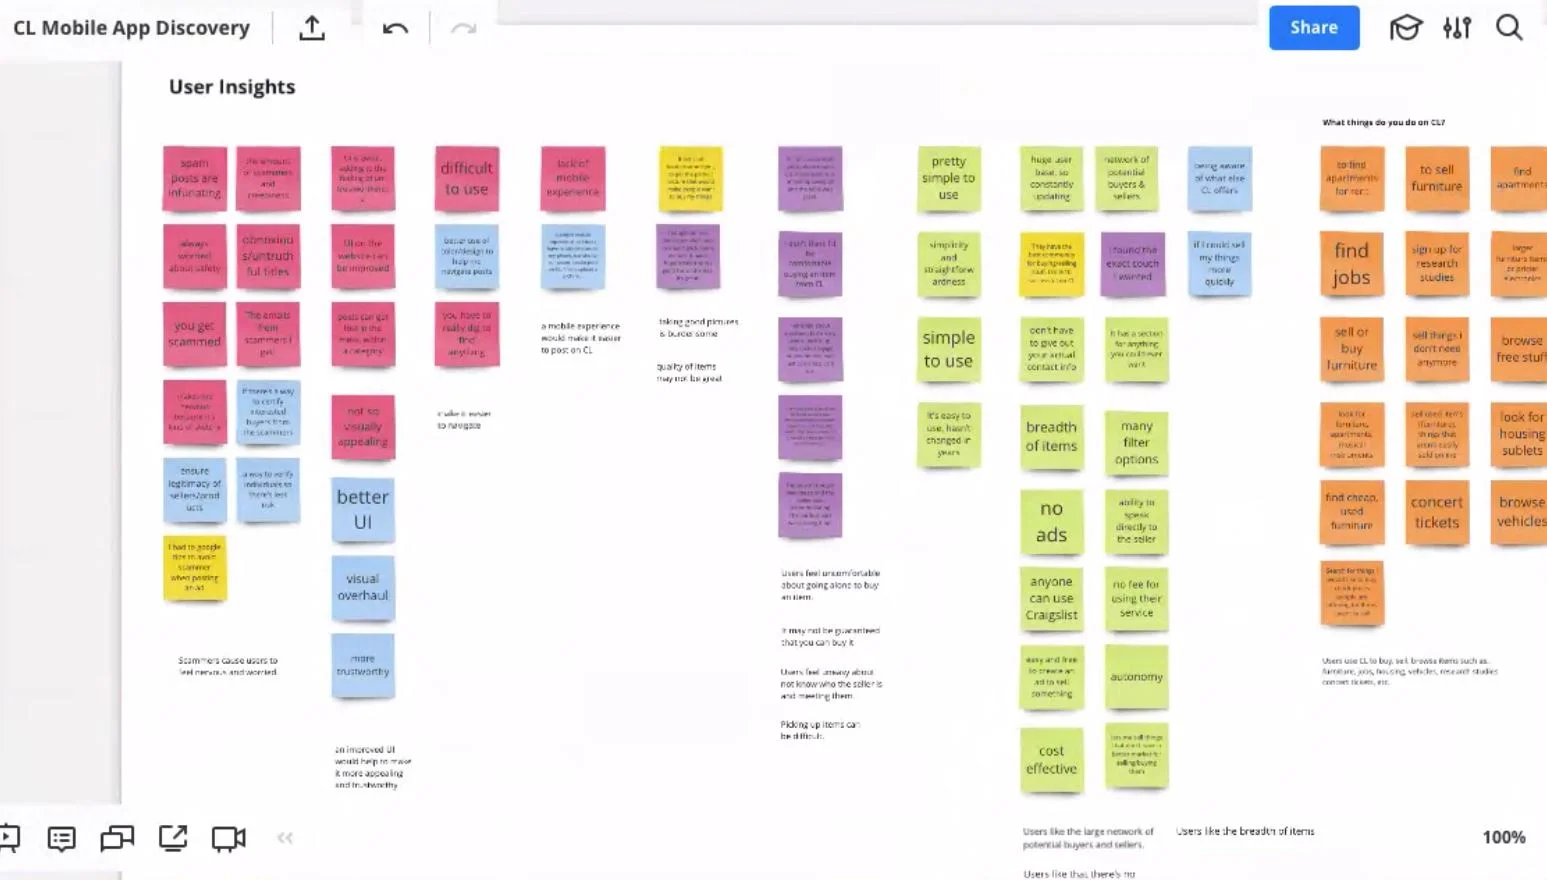Select the 'better UI' sticky note
Viewport: 1547px width, 880px height.
(363, 508)
